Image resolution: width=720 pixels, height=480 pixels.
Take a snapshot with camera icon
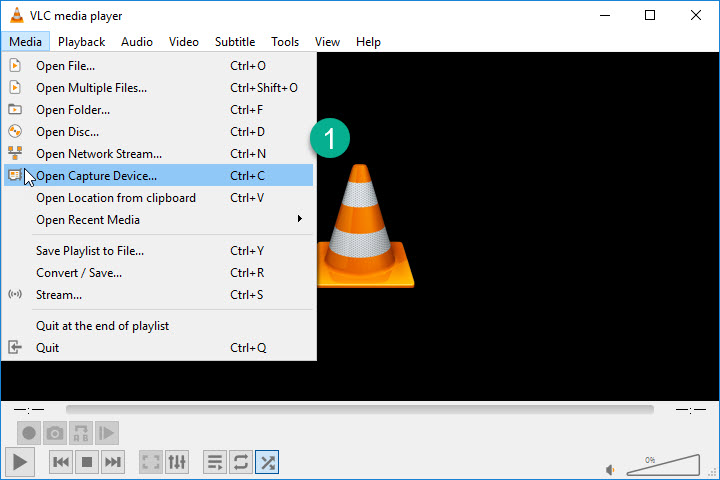tap(55, 433)
